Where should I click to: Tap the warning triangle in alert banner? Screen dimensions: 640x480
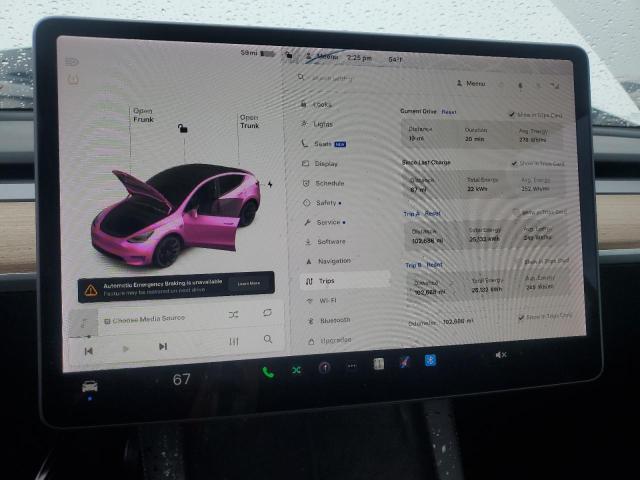click(x=91, y=290)
